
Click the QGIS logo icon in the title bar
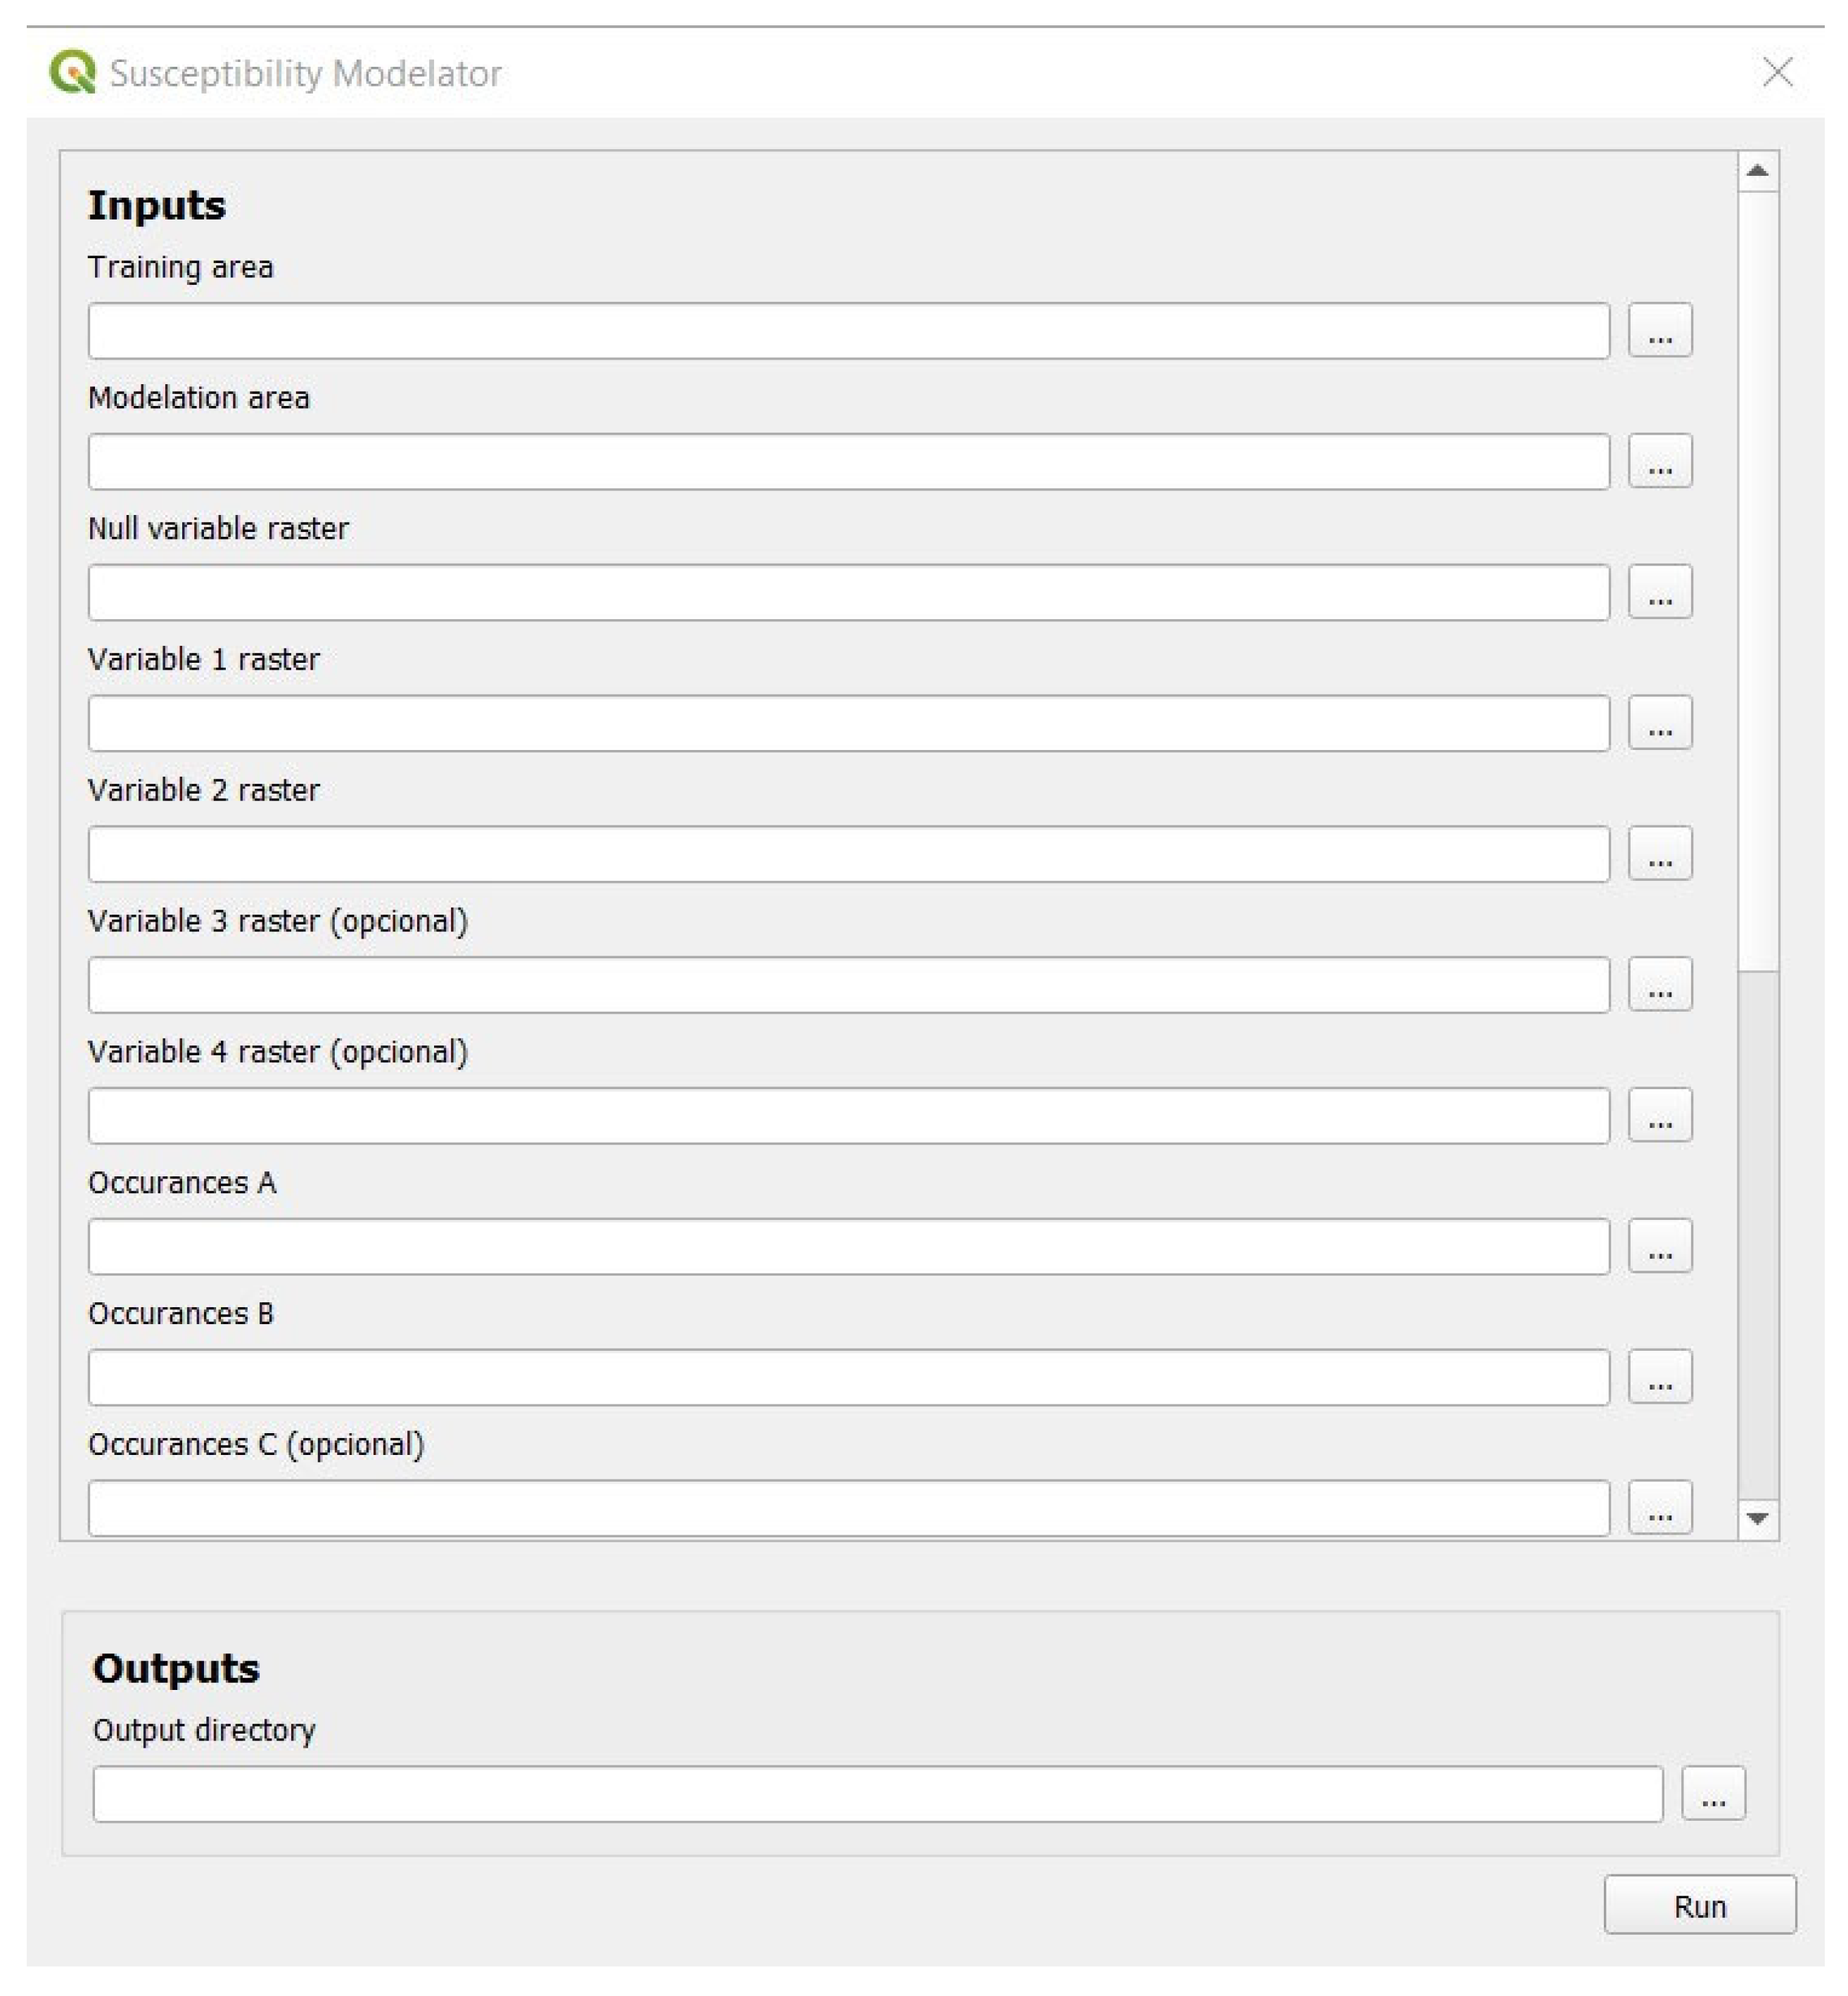click(x=72, y=72)
